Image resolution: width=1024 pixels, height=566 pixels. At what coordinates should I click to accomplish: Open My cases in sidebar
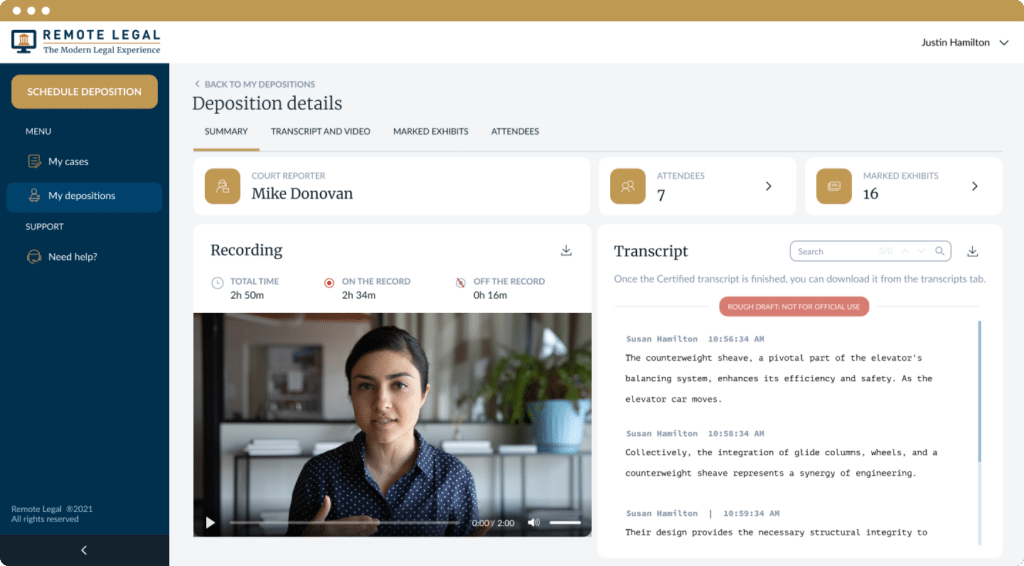pyautogui.click(x=68, y=161)
